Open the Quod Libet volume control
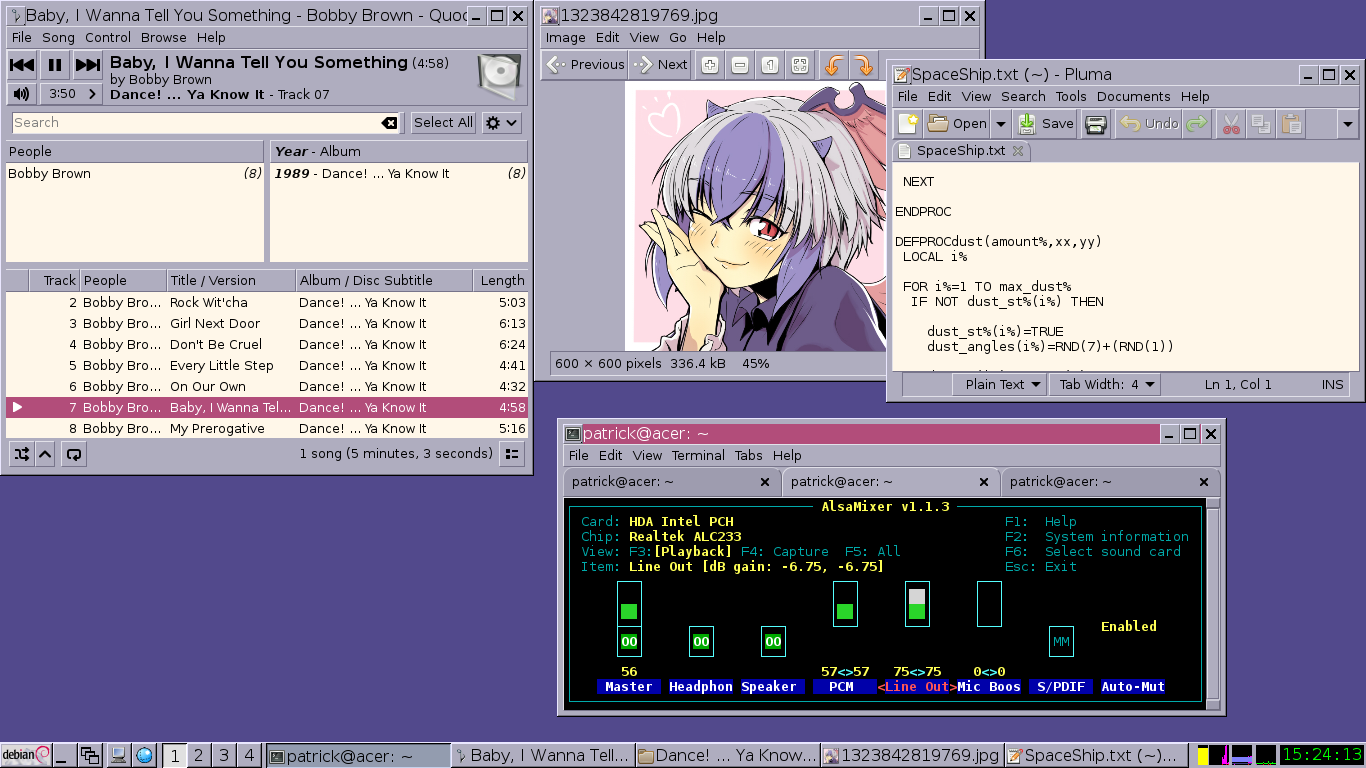Viewport: 1366px width, 768px height. [x=21, y=94]
